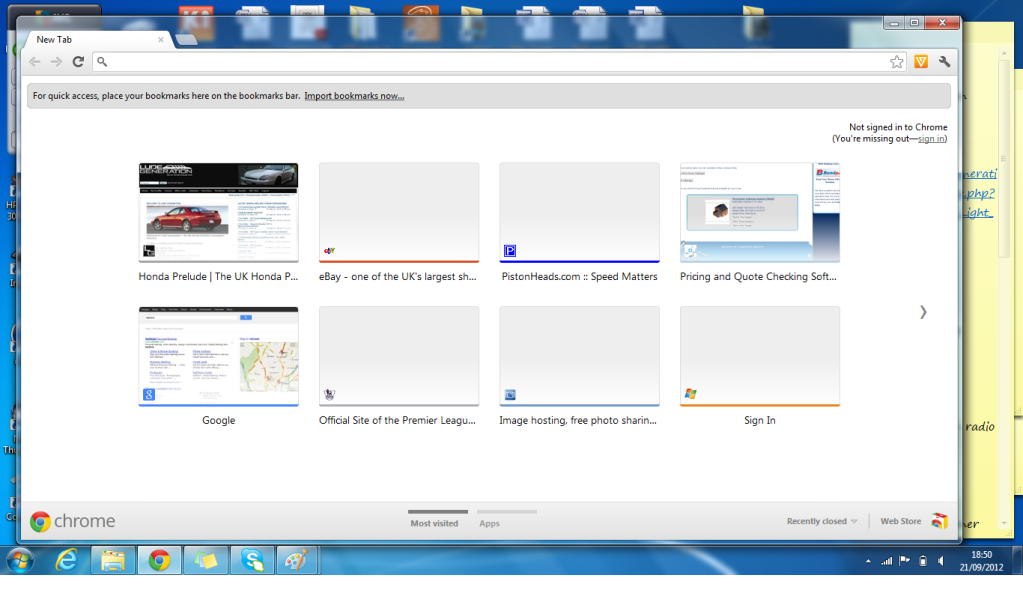Click the Web Store bag icon
Viewport: 1023px width, 599px height.
939,521
